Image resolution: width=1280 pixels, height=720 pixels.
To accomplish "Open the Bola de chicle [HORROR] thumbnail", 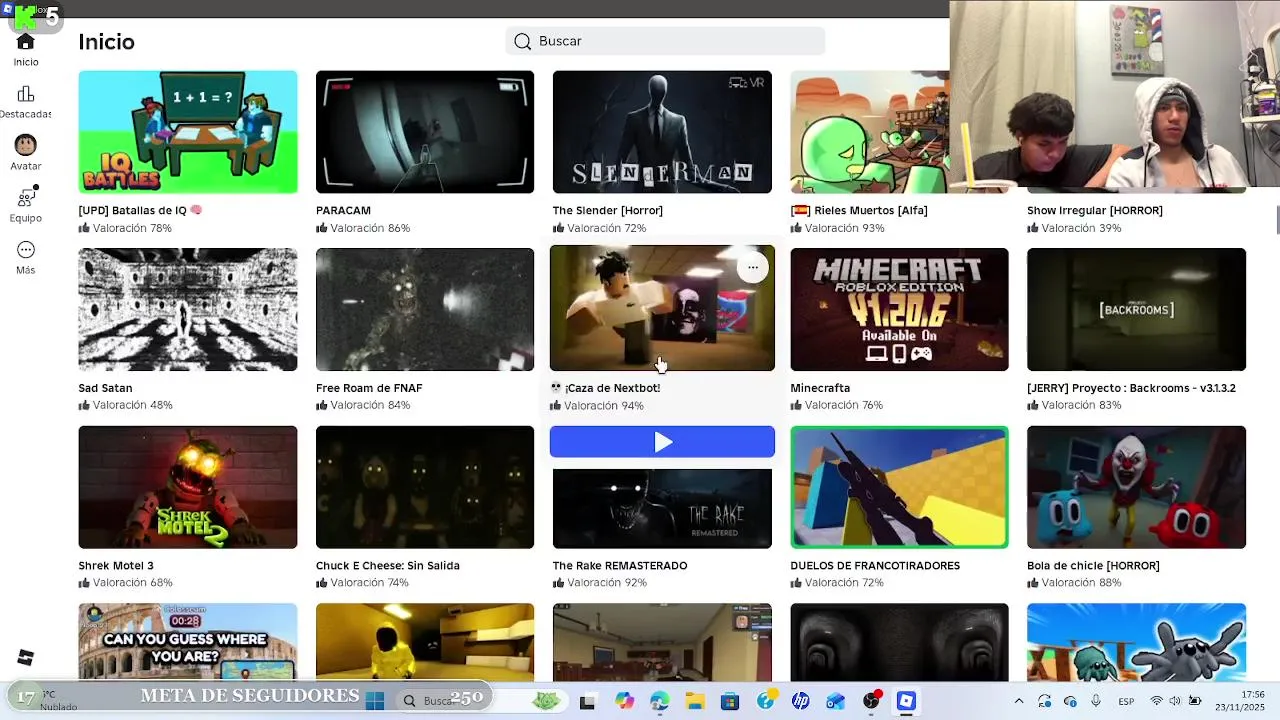I will [1137, 487].
